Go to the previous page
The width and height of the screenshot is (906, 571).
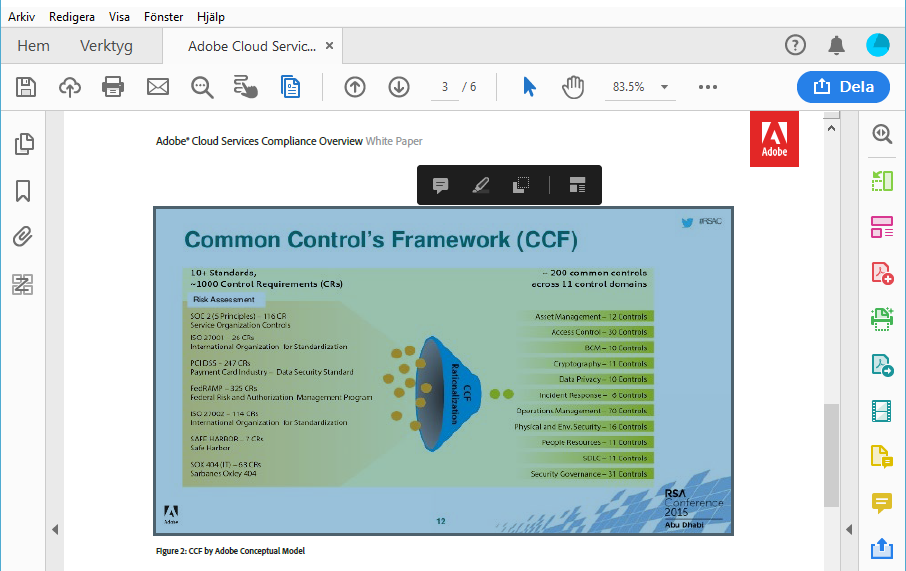pos(355,87)
